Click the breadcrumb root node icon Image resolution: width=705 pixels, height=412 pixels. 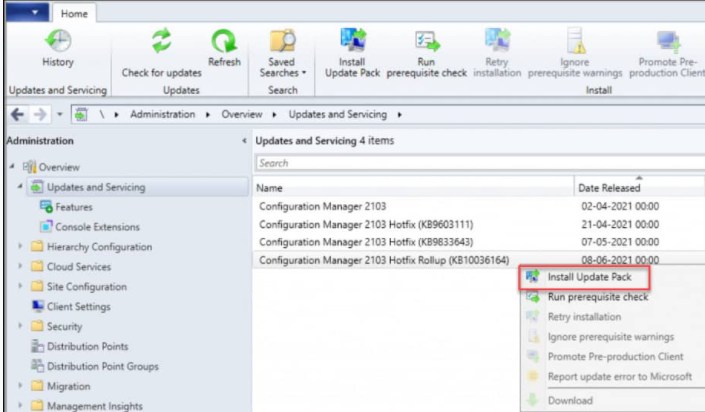point(81,115)
